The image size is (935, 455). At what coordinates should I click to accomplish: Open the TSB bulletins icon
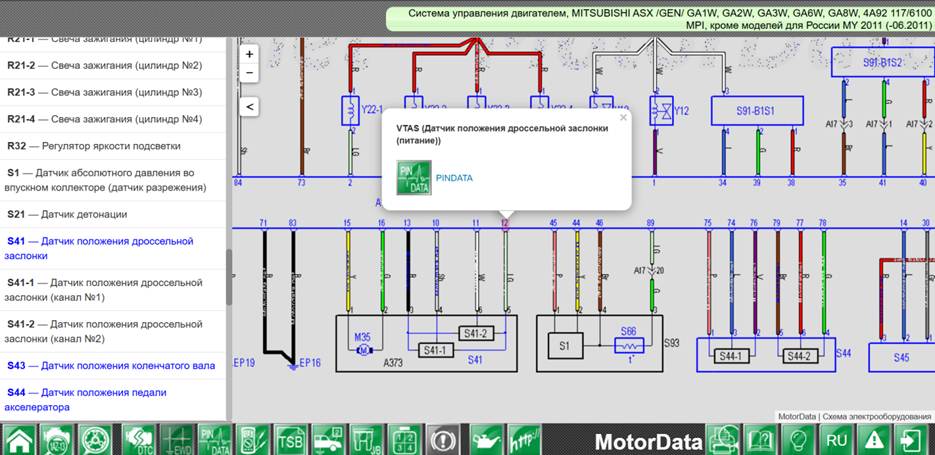tap(290, 441)
